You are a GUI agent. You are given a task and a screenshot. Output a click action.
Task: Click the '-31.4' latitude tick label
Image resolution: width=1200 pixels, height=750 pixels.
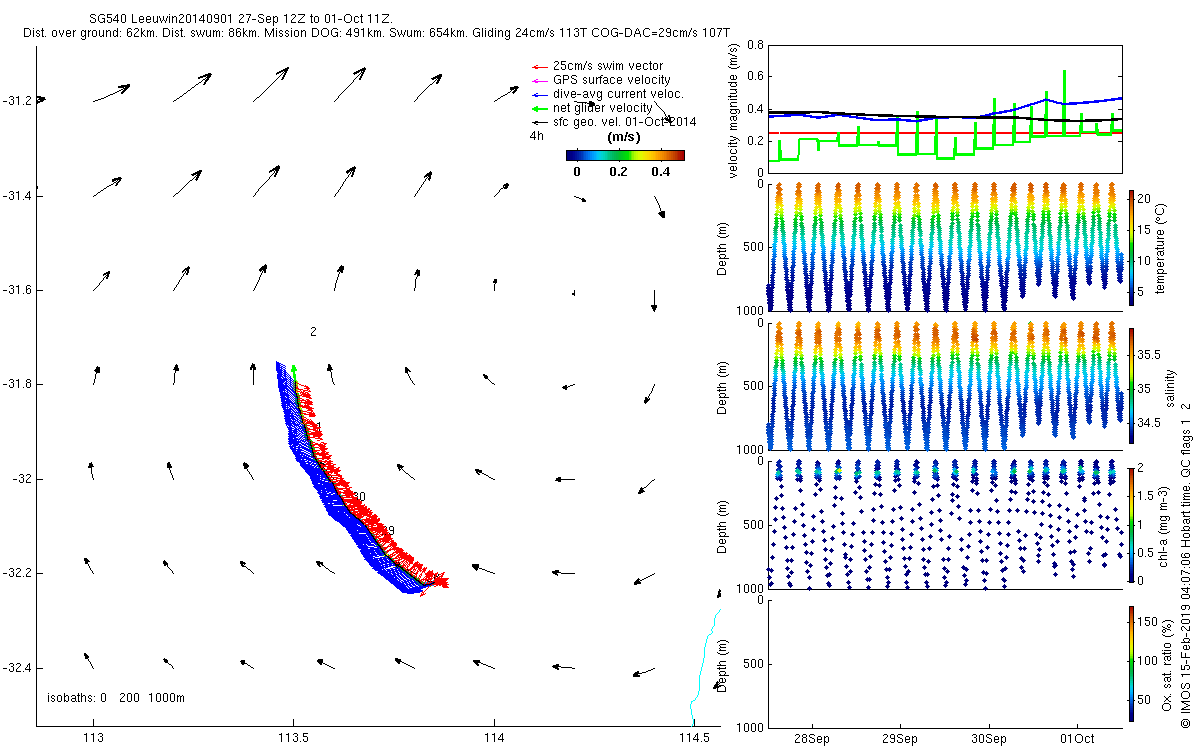point(17,195)
